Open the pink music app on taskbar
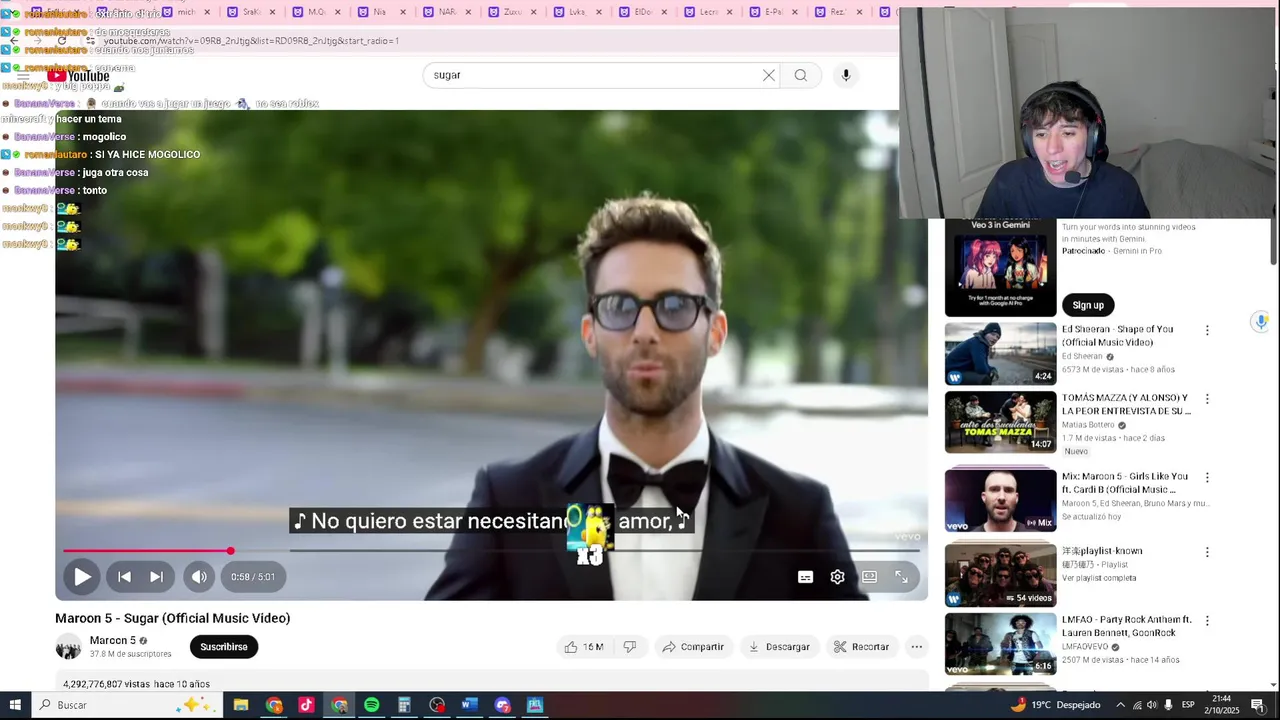 (x=306, y=705)
